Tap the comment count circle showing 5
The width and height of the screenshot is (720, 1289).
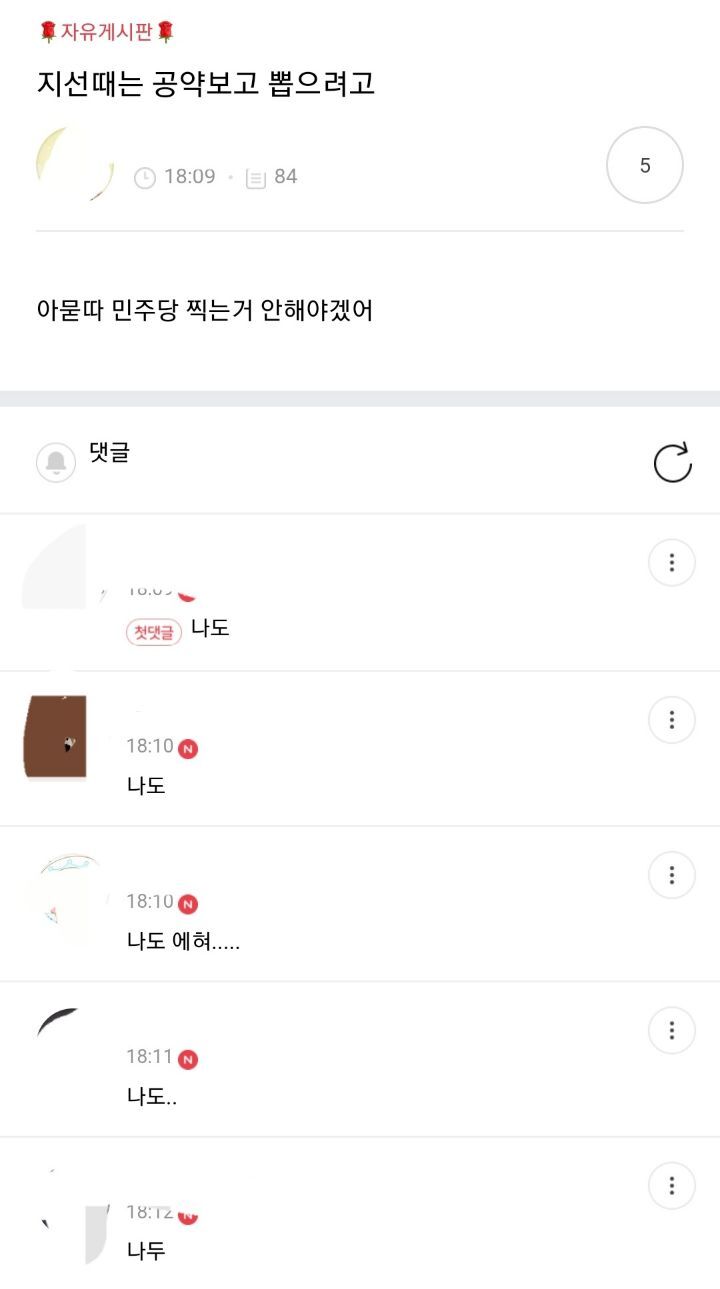click(645, 165)
